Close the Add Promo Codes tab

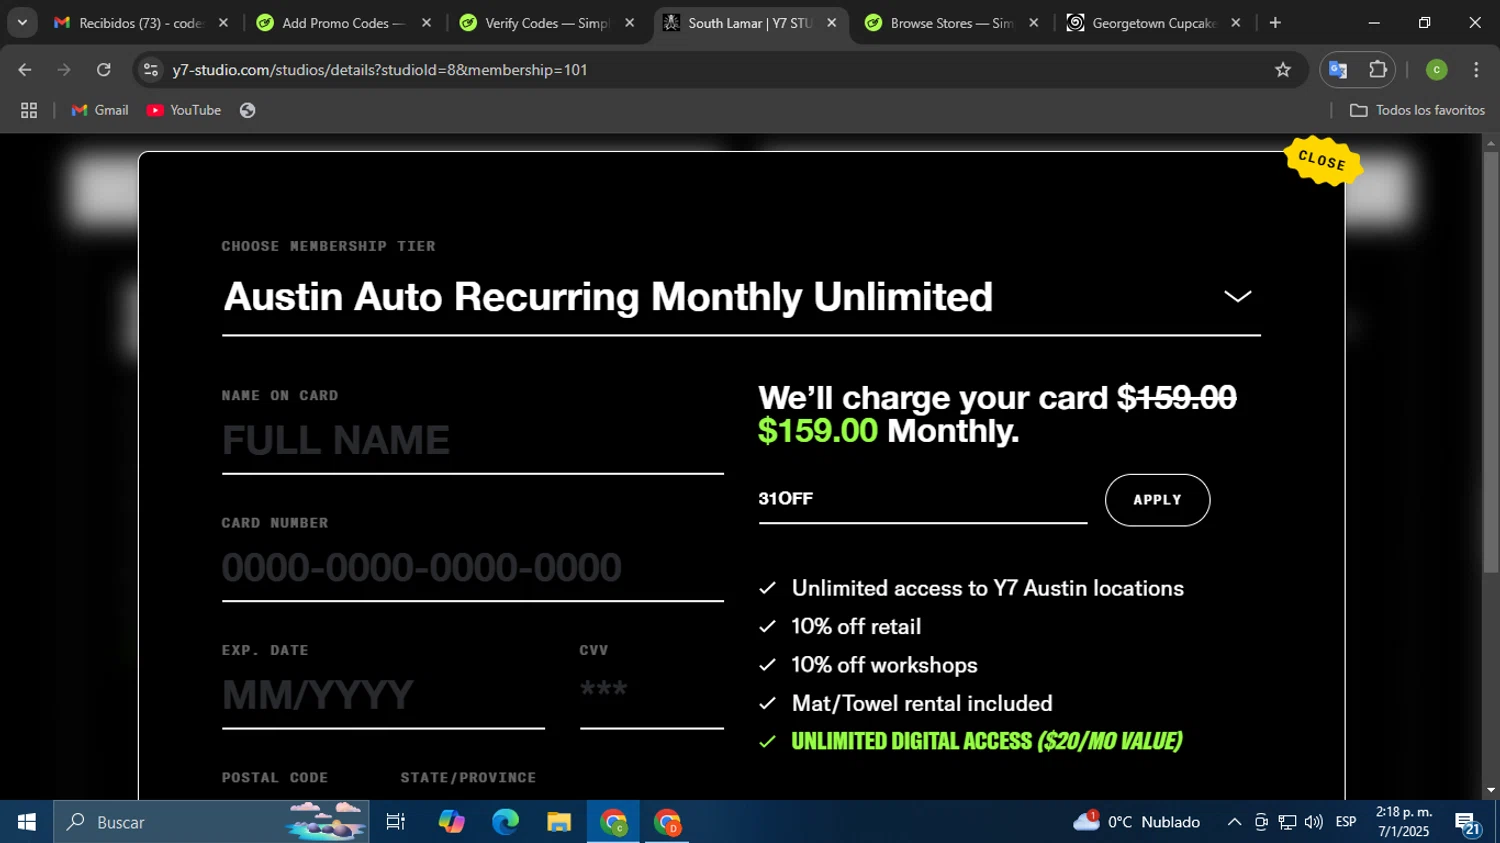426,23
